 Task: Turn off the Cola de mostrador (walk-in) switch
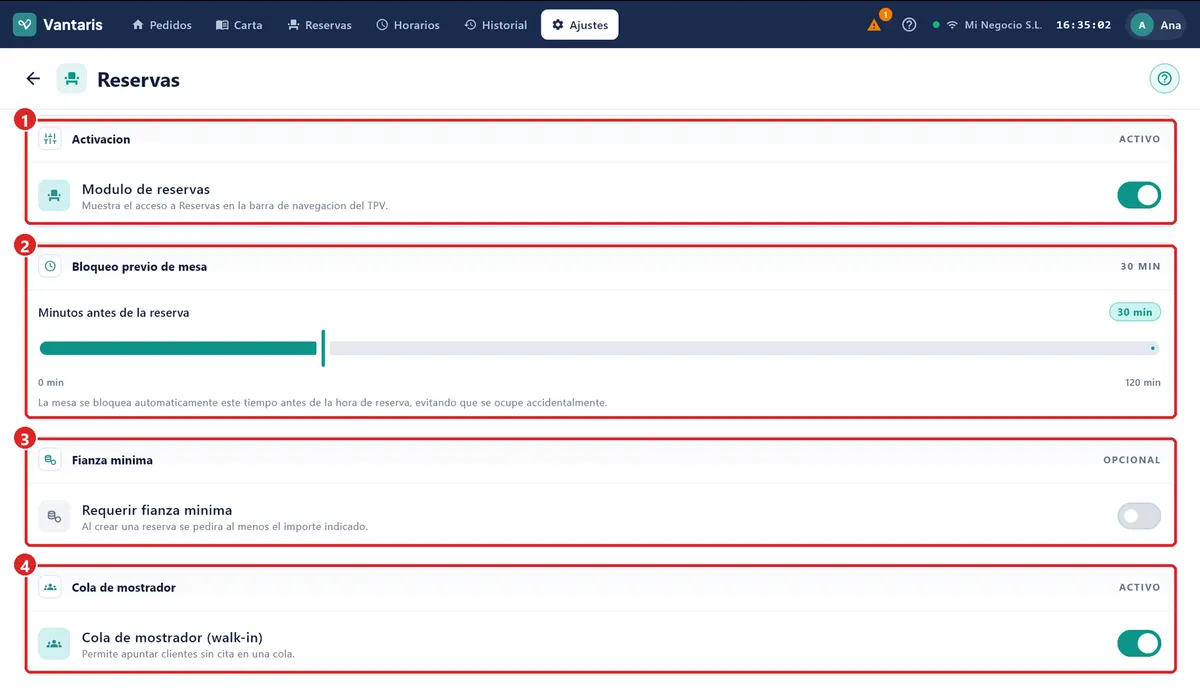tap(1139, 643)
